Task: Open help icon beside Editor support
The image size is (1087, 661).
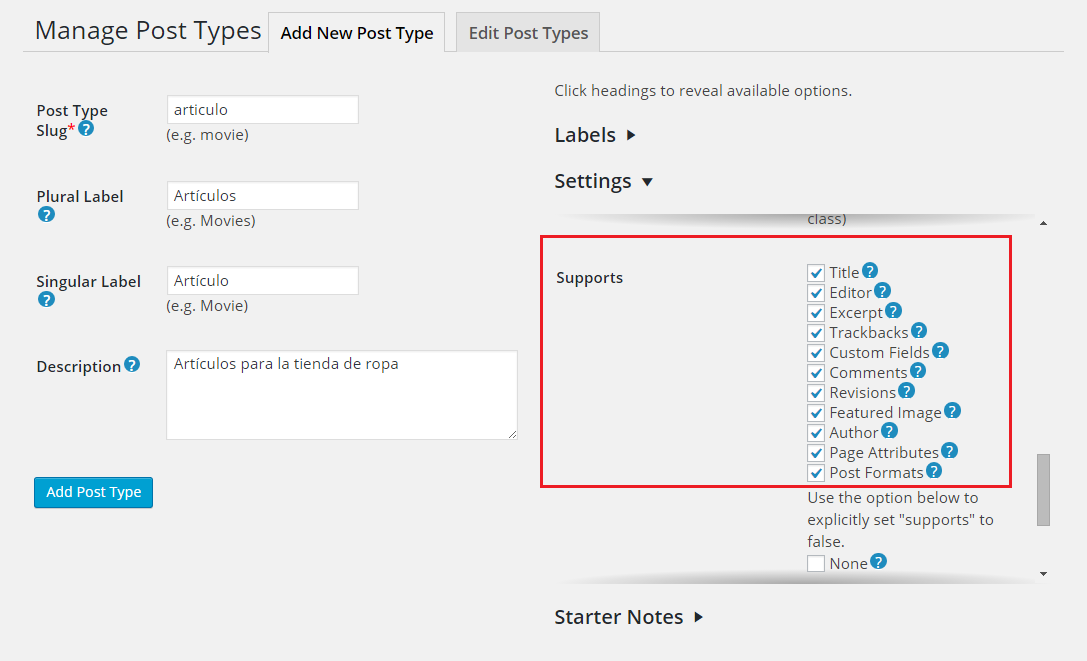Action: [x=882, y=291]
